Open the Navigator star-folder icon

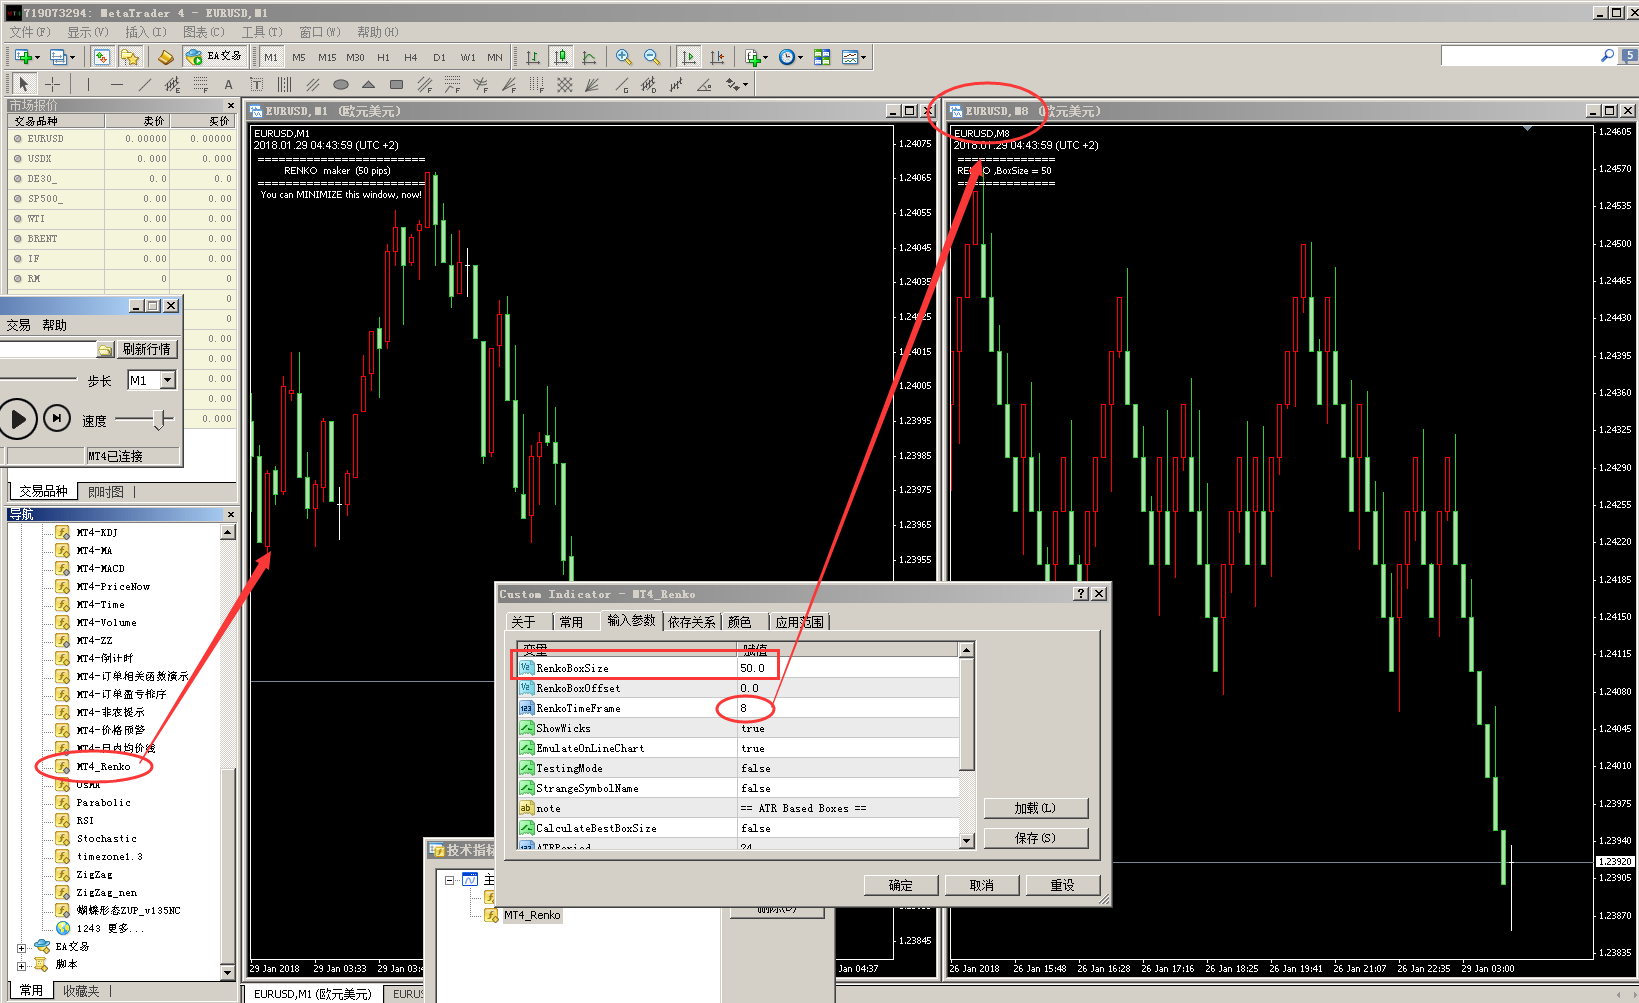[x=129, y=57]
